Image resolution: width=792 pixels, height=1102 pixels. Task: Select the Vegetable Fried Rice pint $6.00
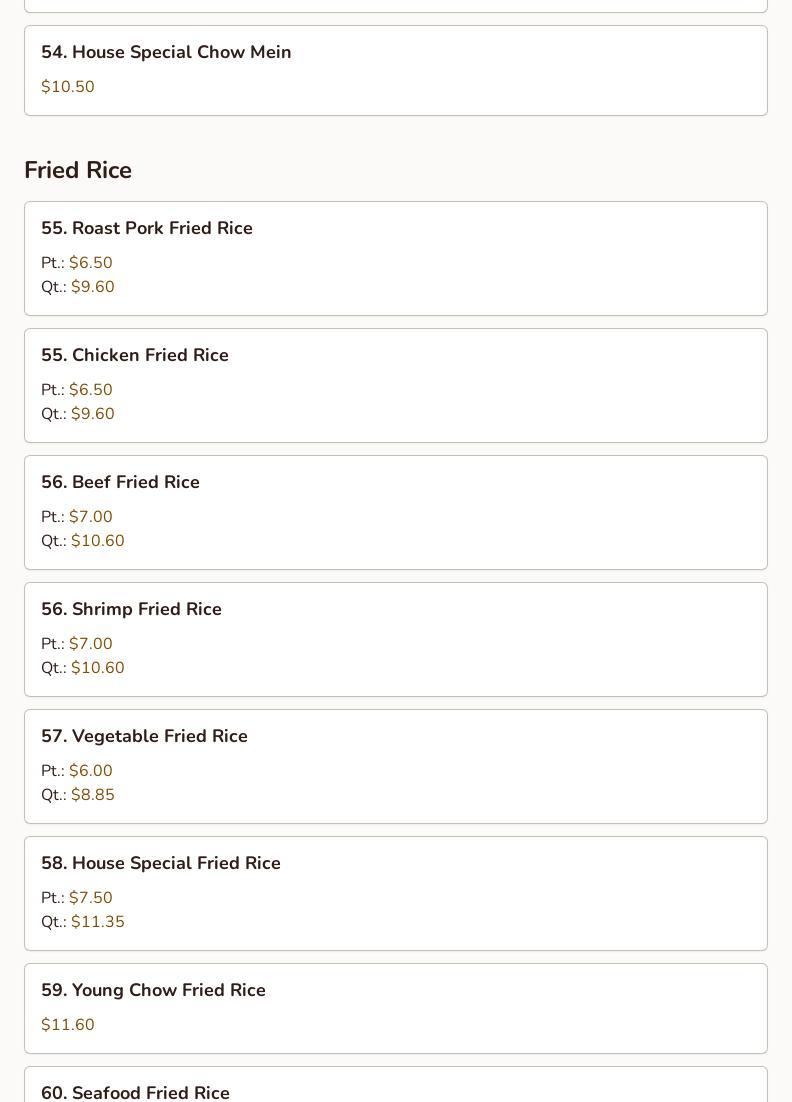click(x=90, y=771)
